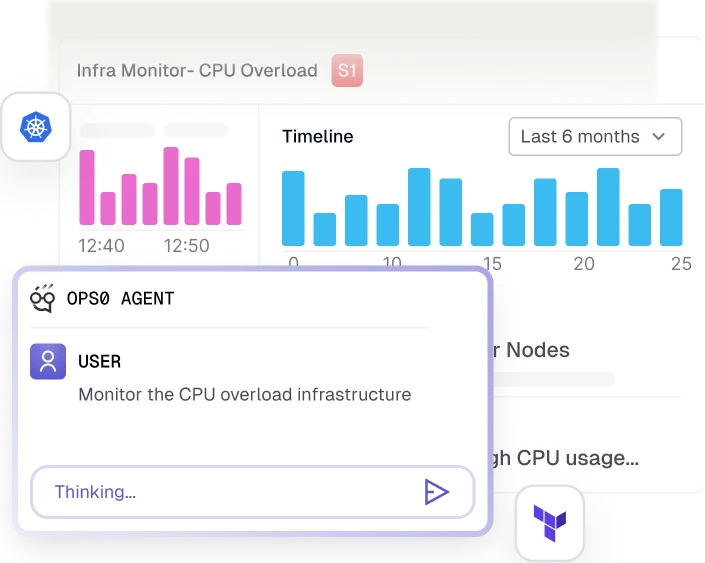705x563 pixels.
Task: Click the tallest pink bar in the chart
Action: pyautogui.click(x=171, y=186)
